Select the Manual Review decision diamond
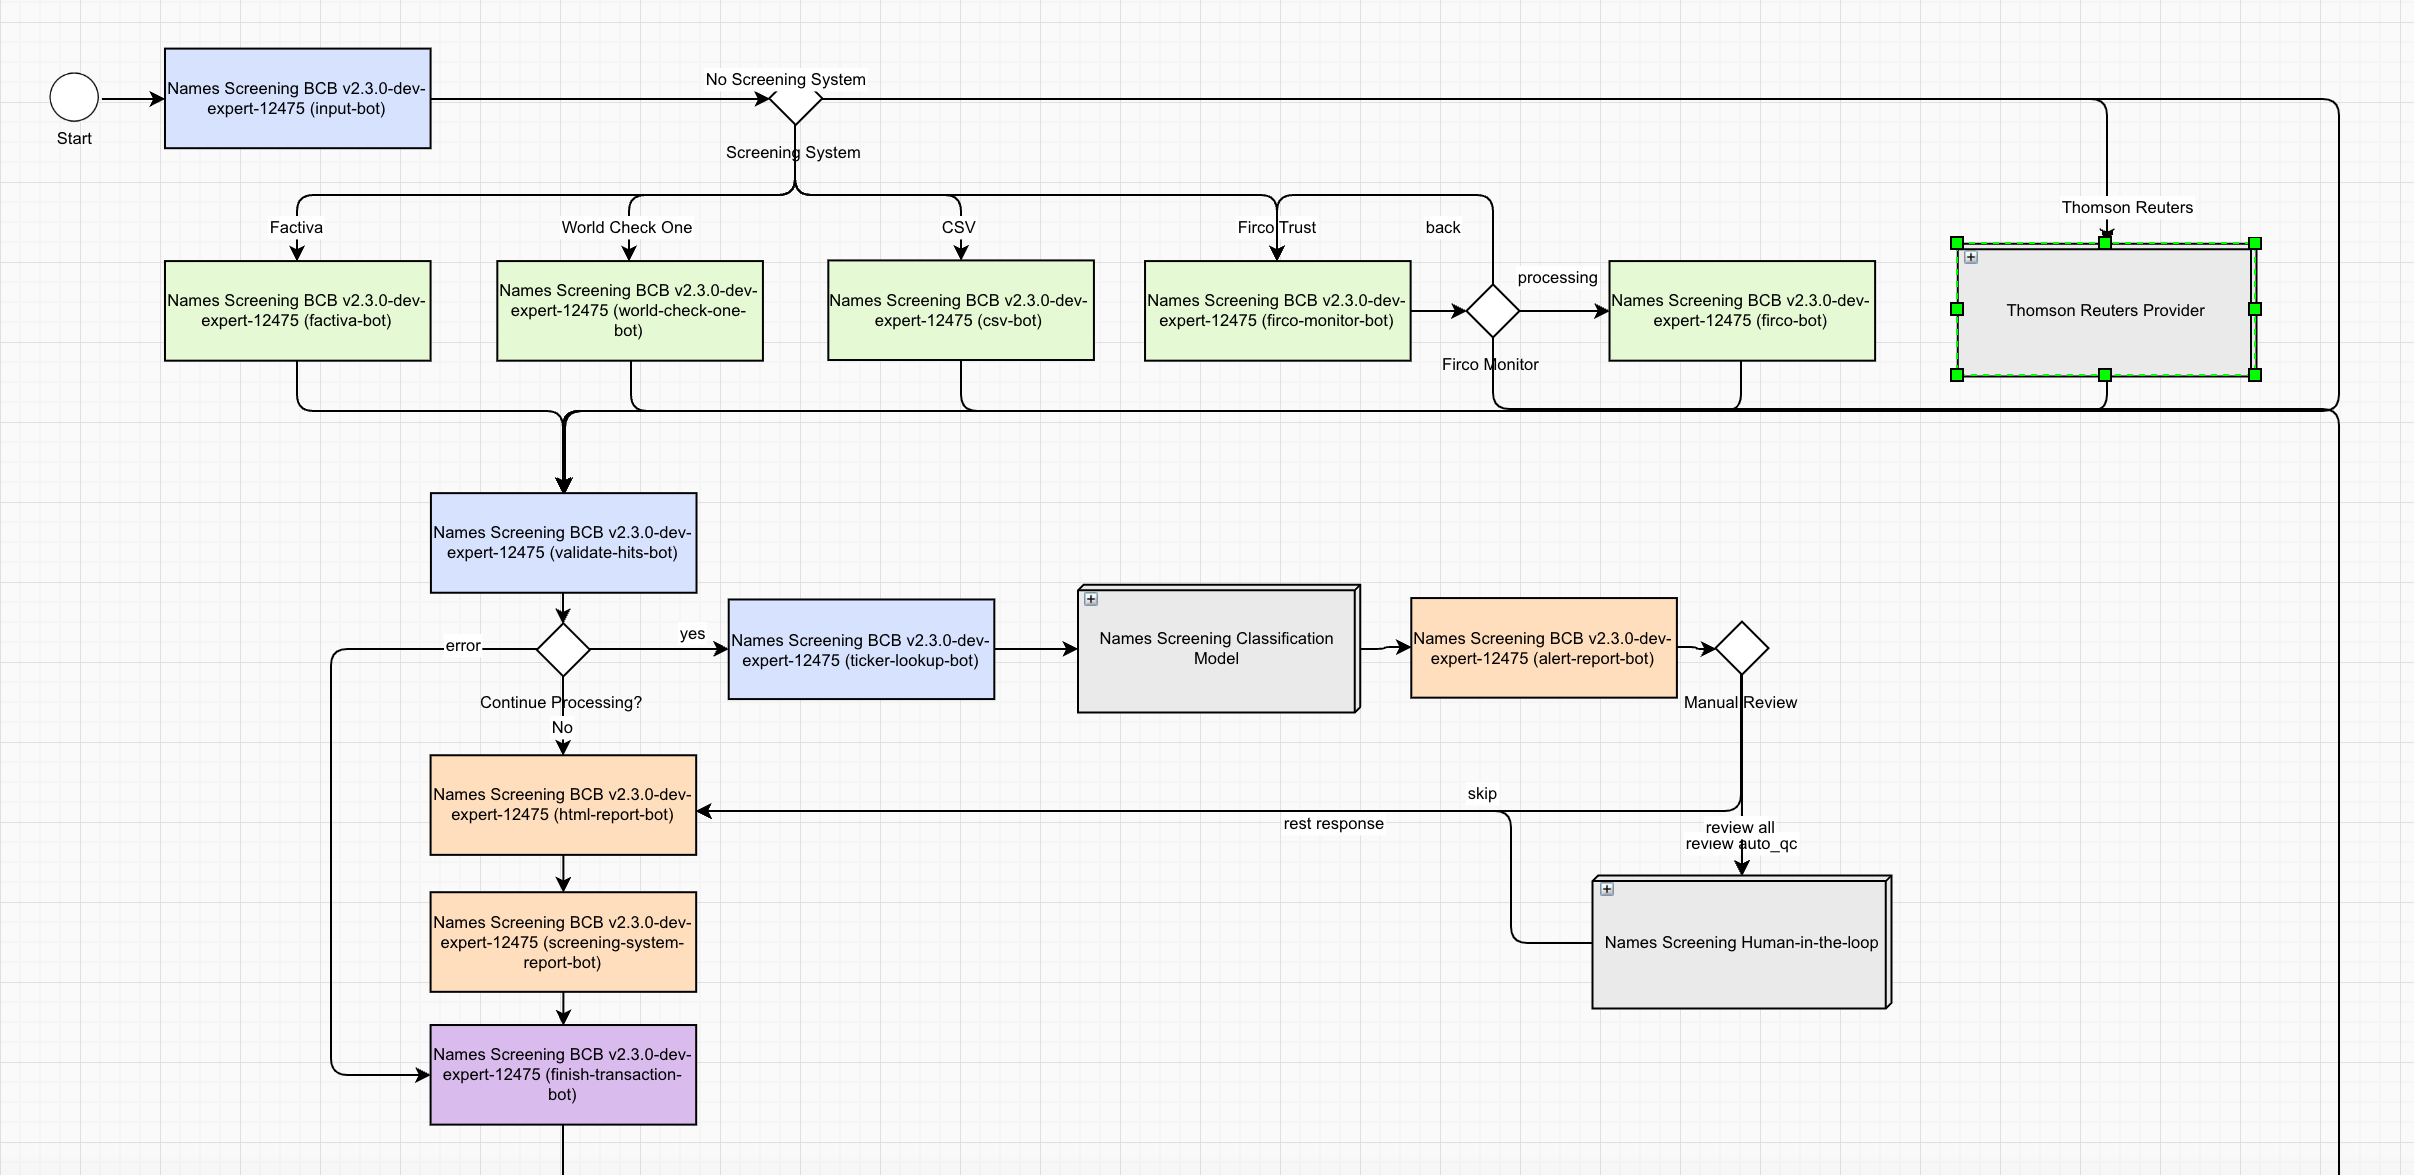The image size is (2414, 1175). [1742, 648]
